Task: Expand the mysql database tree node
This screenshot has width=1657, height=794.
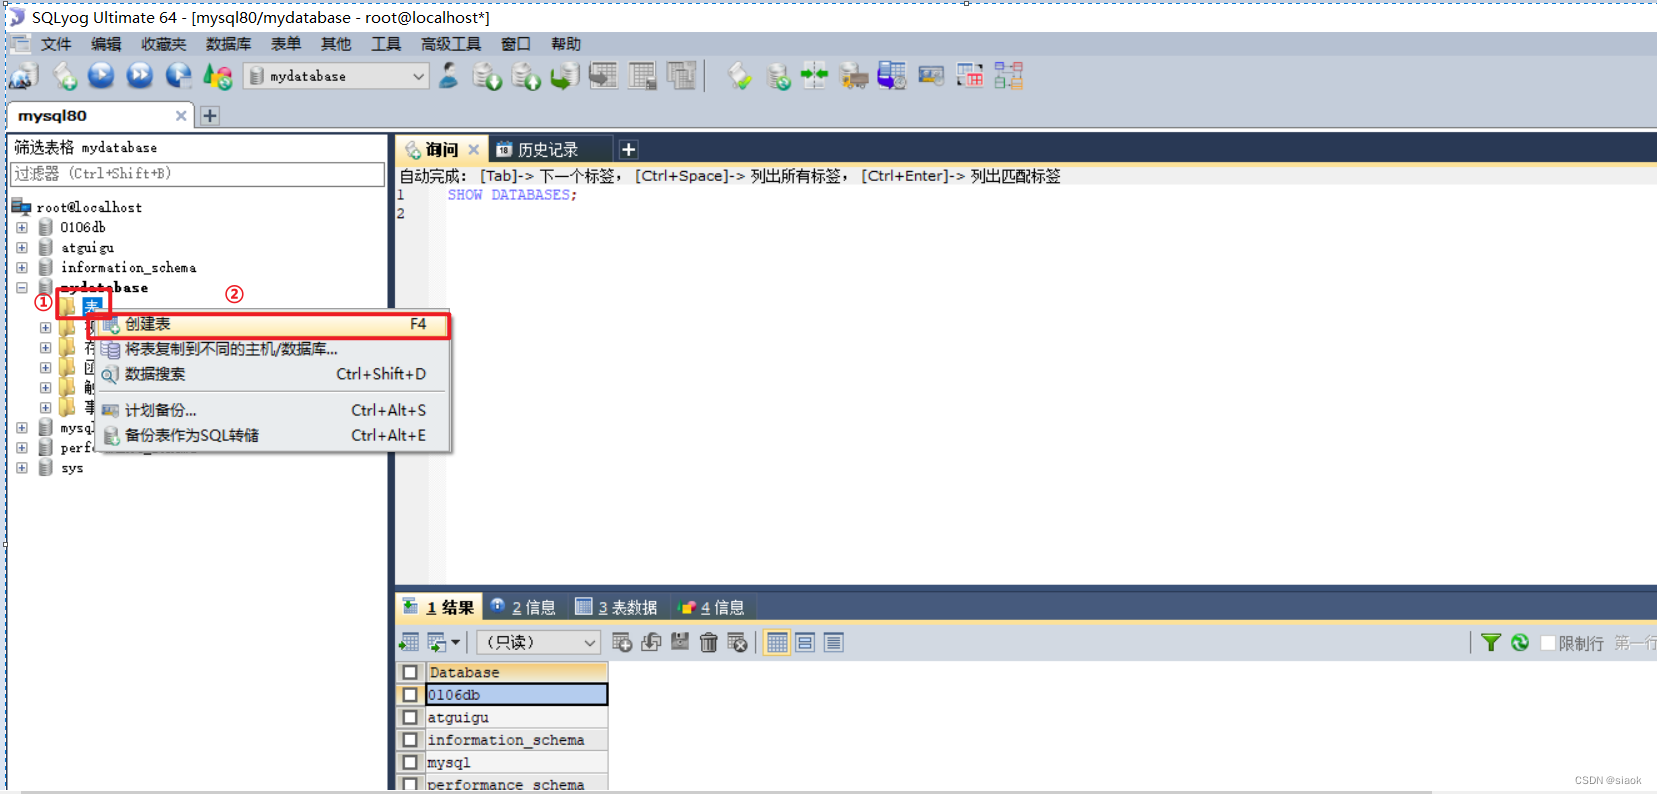Action: (x=22, y=427)
